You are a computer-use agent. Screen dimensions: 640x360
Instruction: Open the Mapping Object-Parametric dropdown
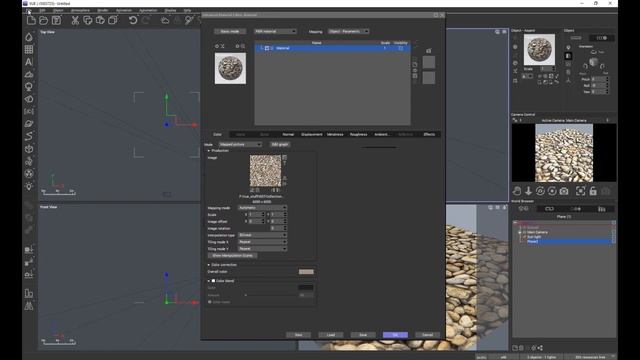coord(349,31)
